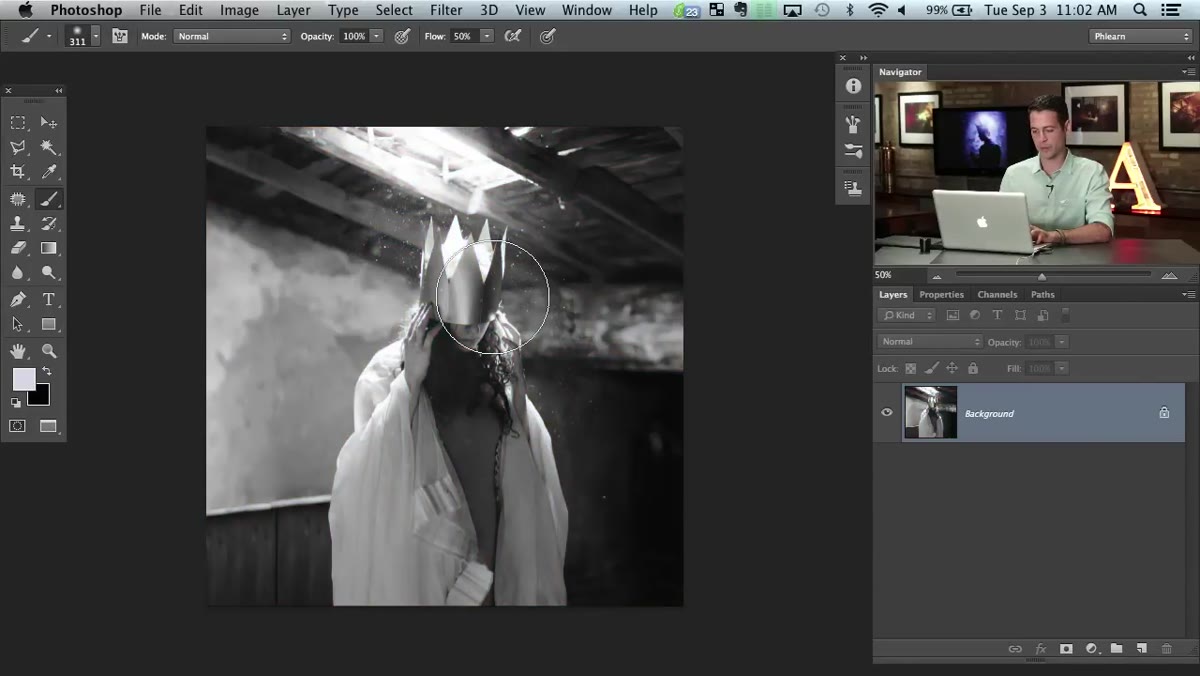Toggle type layer filter
The height and width of the screenshot is (676, 1200).
point(997,315)
